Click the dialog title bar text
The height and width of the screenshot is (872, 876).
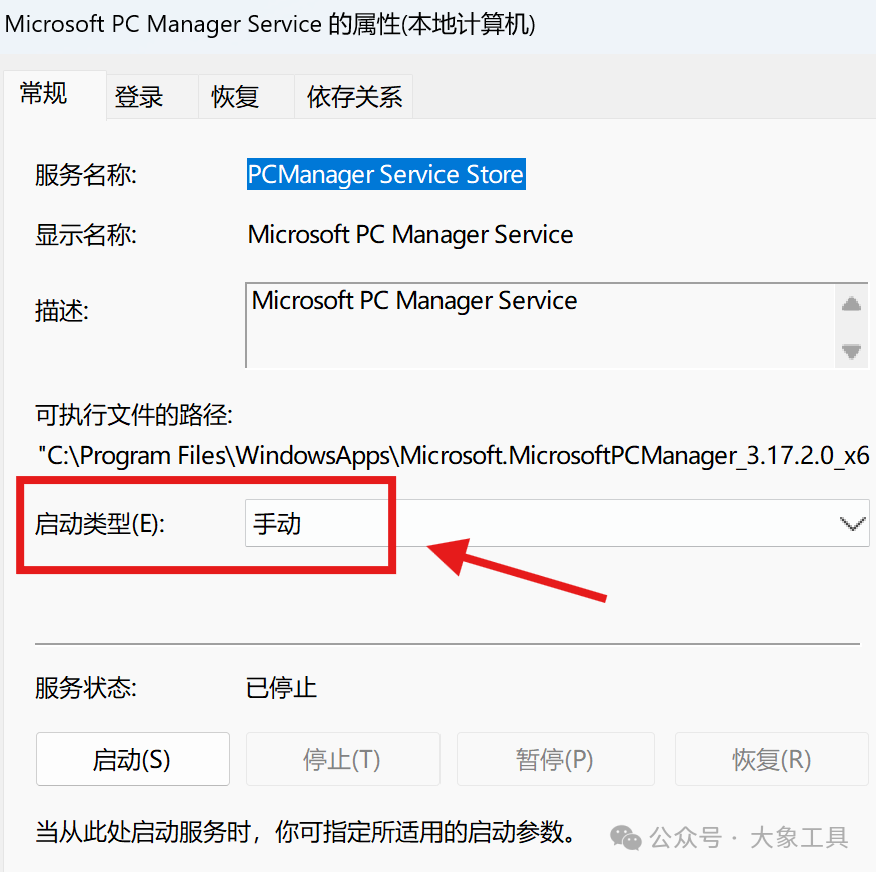click(x=271, y=25)
